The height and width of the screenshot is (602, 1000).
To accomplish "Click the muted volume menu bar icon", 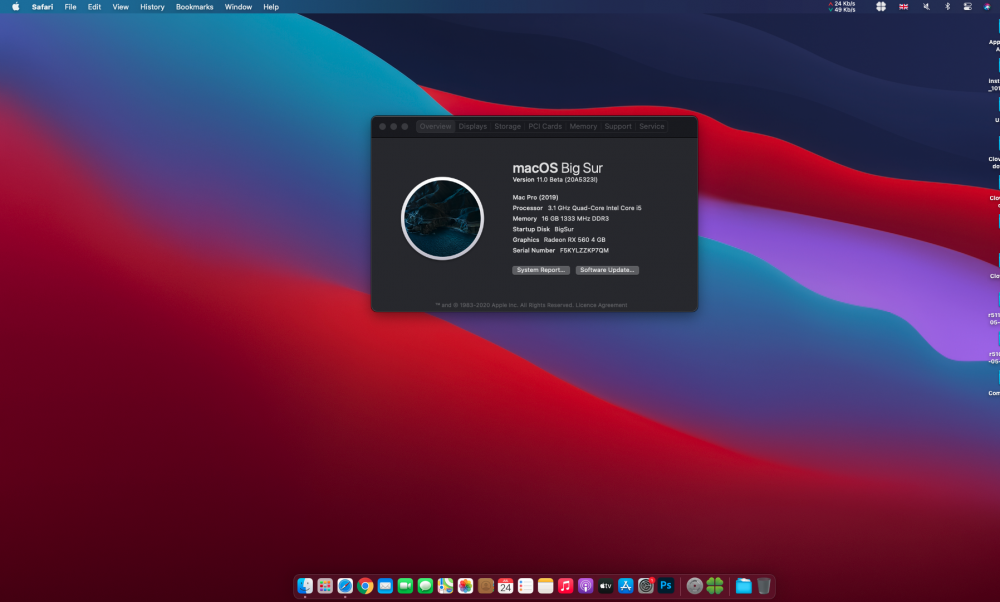I will 926,6.
